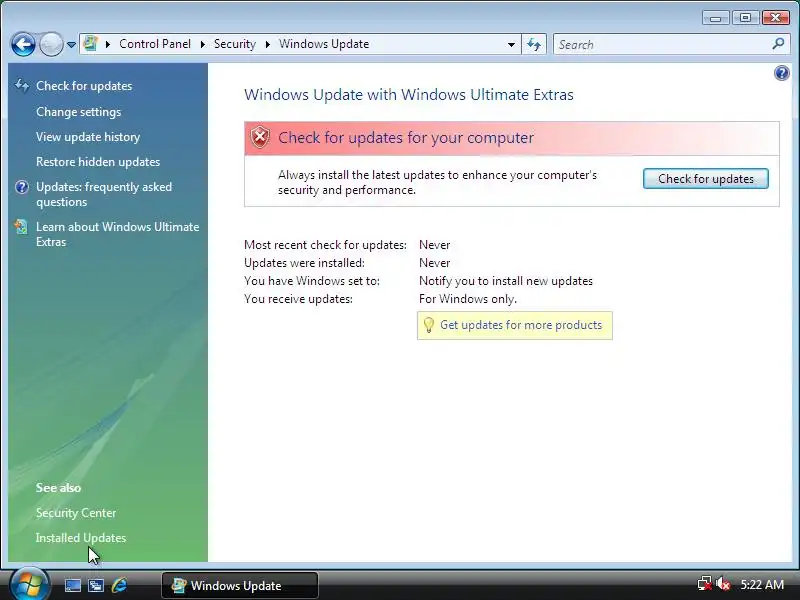
Task: Select Windows Update taskbar button
Action: point(240,585)
